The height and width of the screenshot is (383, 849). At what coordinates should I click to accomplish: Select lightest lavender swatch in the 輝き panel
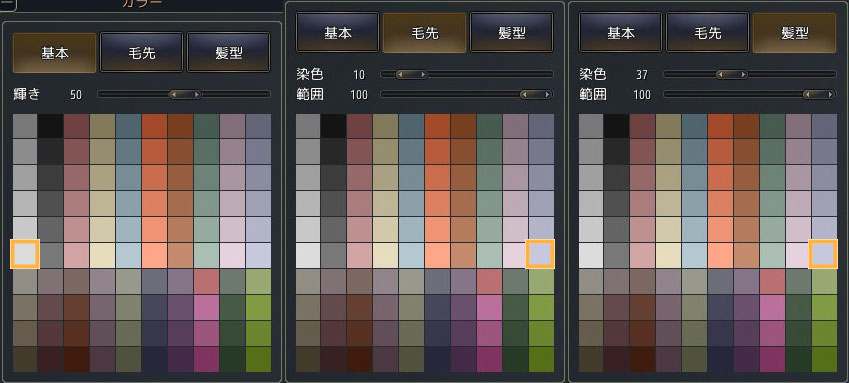[258, 255]
